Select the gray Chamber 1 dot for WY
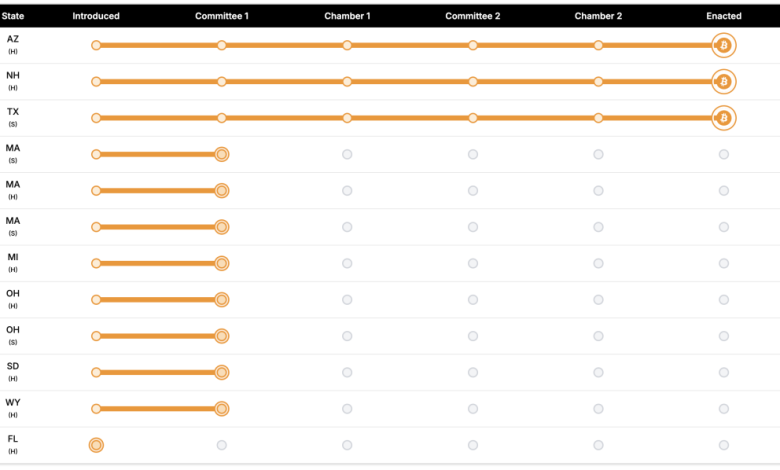 (x=347, y=408)
